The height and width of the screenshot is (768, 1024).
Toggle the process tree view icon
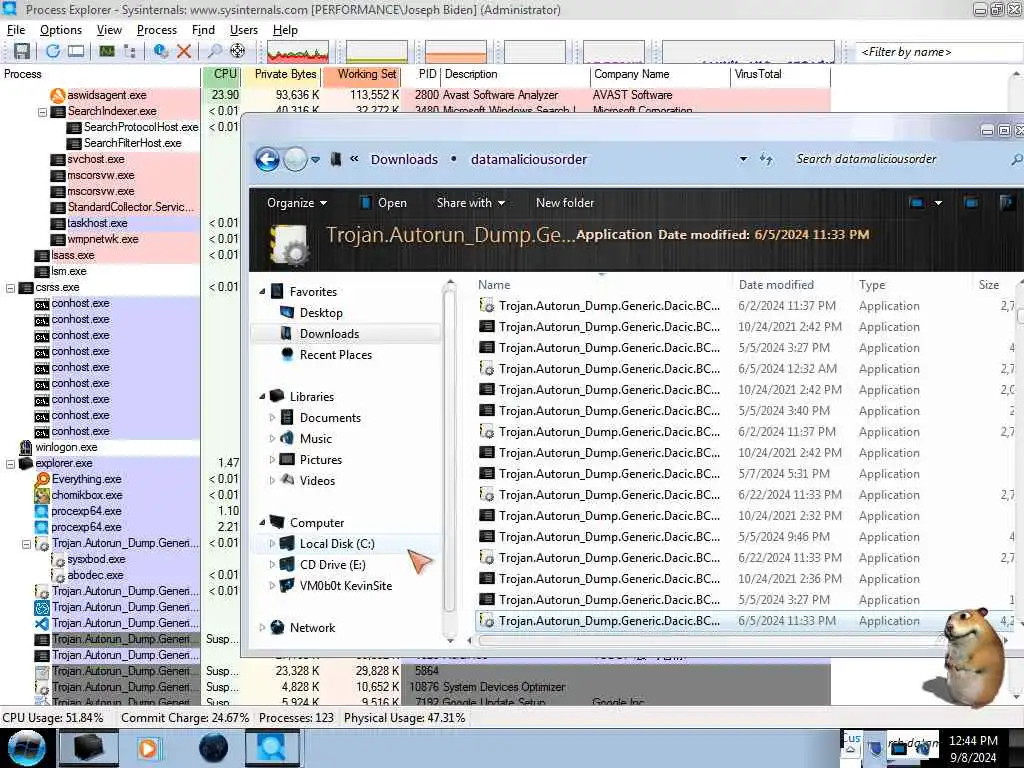click(x=130, y=51)
